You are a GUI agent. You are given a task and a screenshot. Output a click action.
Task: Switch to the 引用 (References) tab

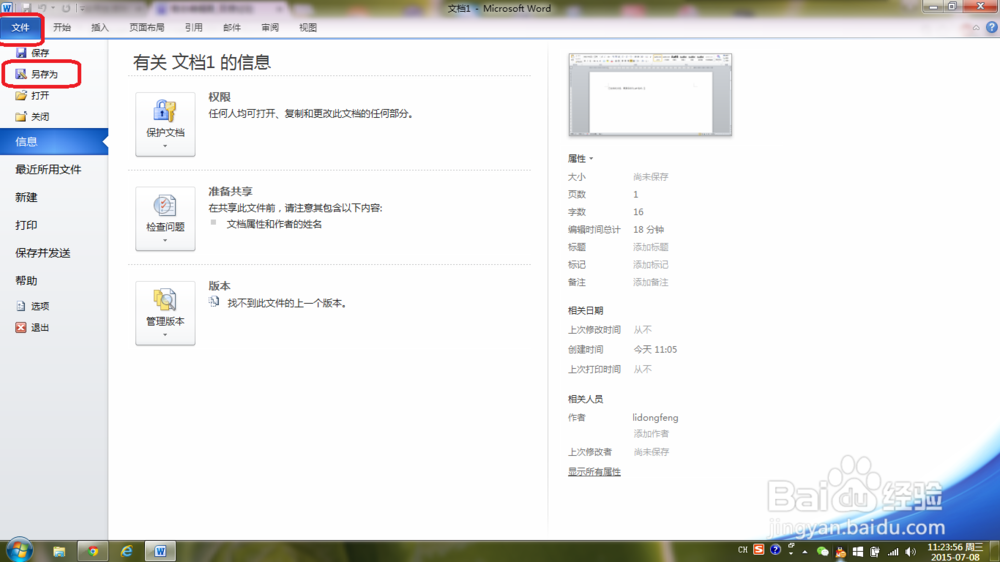coord(194,27)
